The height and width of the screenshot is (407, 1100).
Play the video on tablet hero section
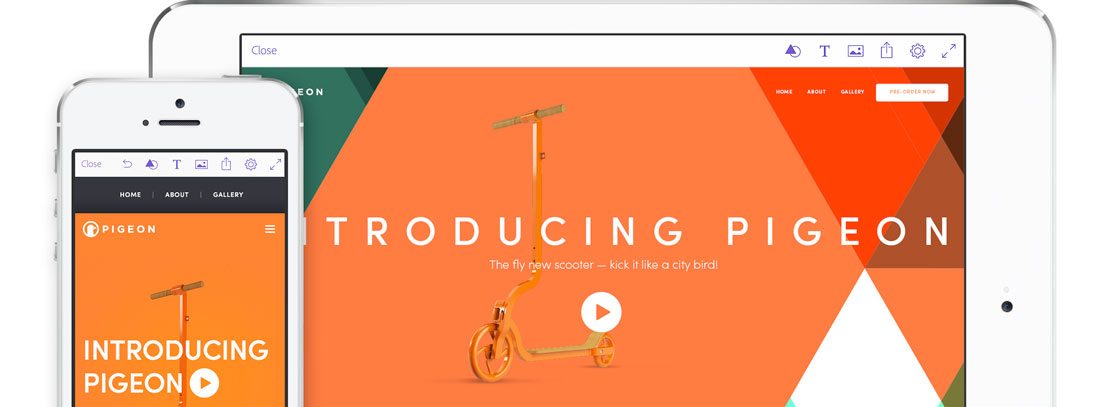pyautogui.click(x=601, y=312)
